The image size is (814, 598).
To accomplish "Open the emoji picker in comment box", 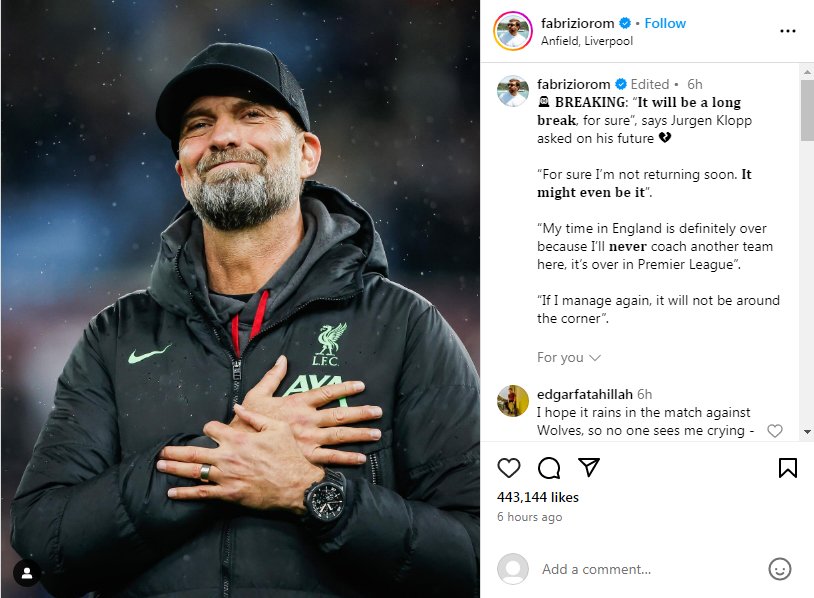I will [780, 569].
